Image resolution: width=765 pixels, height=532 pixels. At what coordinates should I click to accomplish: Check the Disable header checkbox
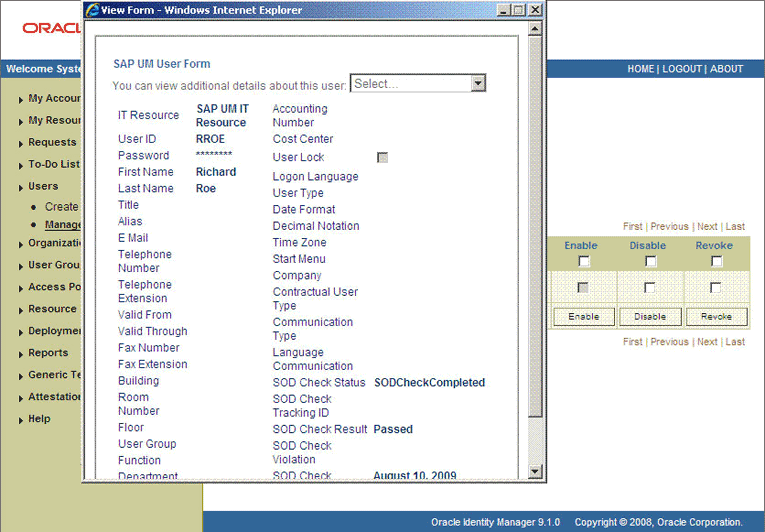point(650,262)
